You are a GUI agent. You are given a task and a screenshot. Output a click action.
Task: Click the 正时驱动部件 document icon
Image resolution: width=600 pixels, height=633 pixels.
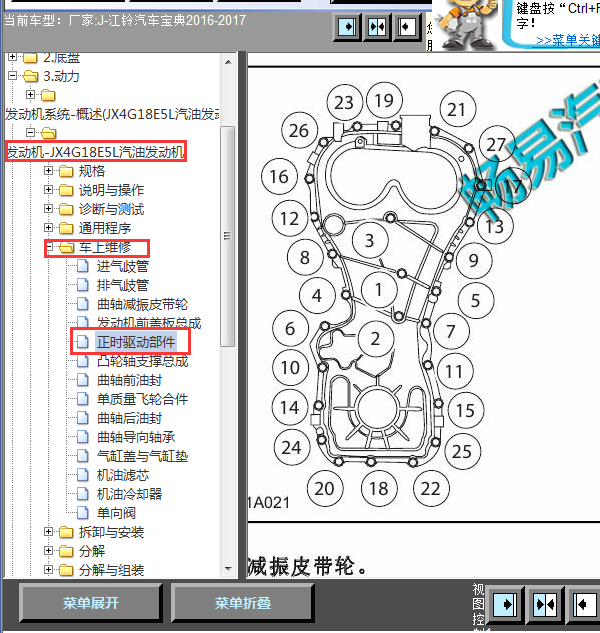83,342
